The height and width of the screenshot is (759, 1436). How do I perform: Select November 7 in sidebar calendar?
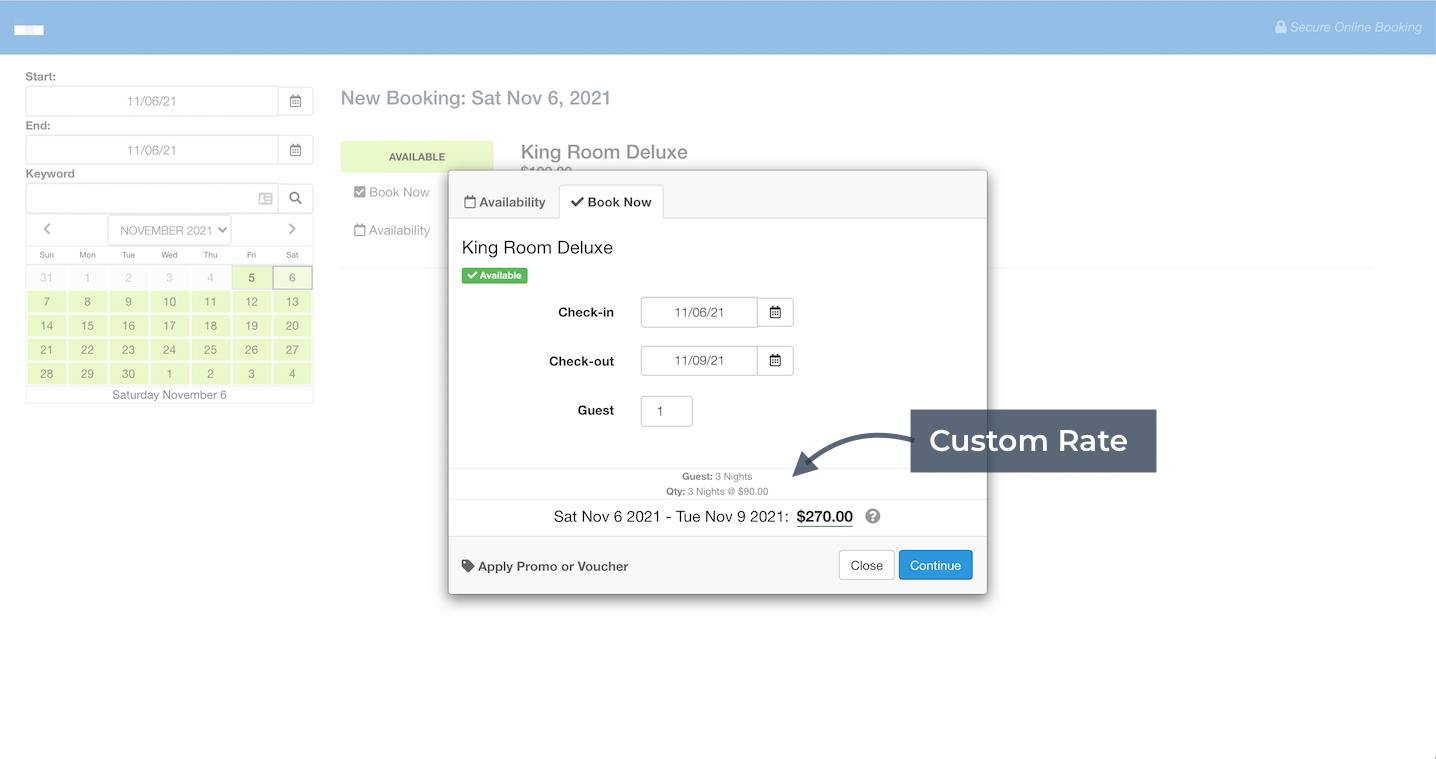coord(47,302)
